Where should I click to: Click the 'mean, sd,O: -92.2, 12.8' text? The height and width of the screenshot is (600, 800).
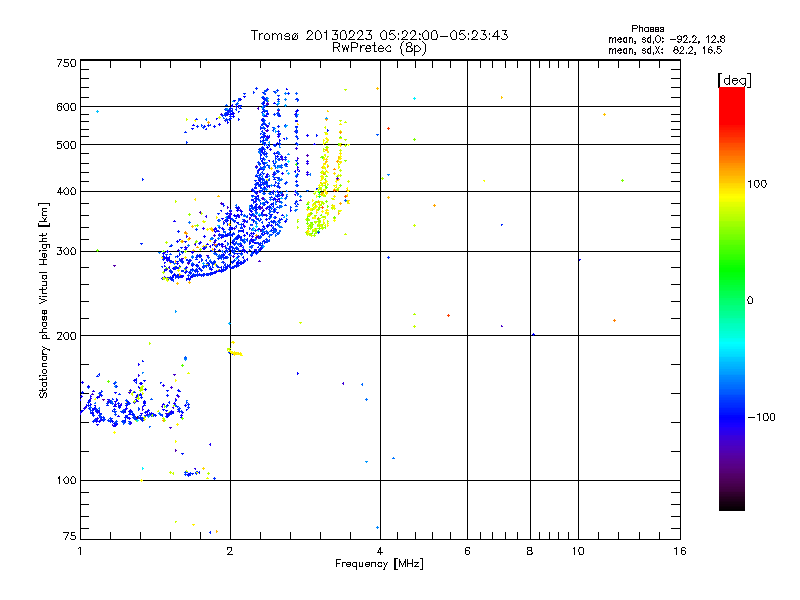pyautogui.click(x=666, y=39)
